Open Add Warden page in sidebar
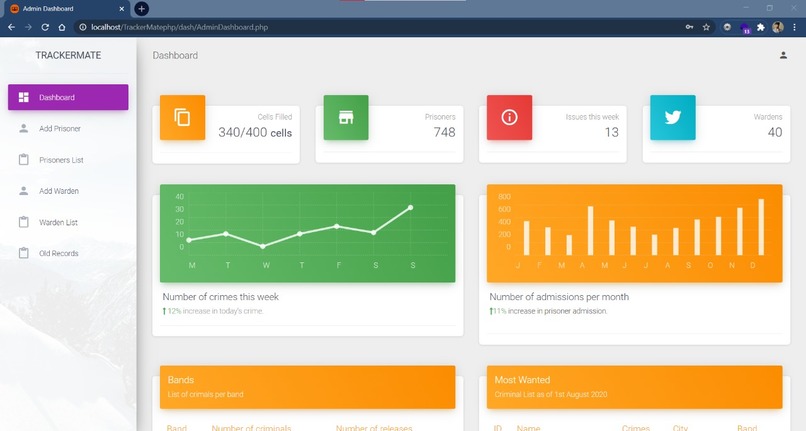This screenshot has height=431, width=806. pyautogui.click(x=68, y=191)
